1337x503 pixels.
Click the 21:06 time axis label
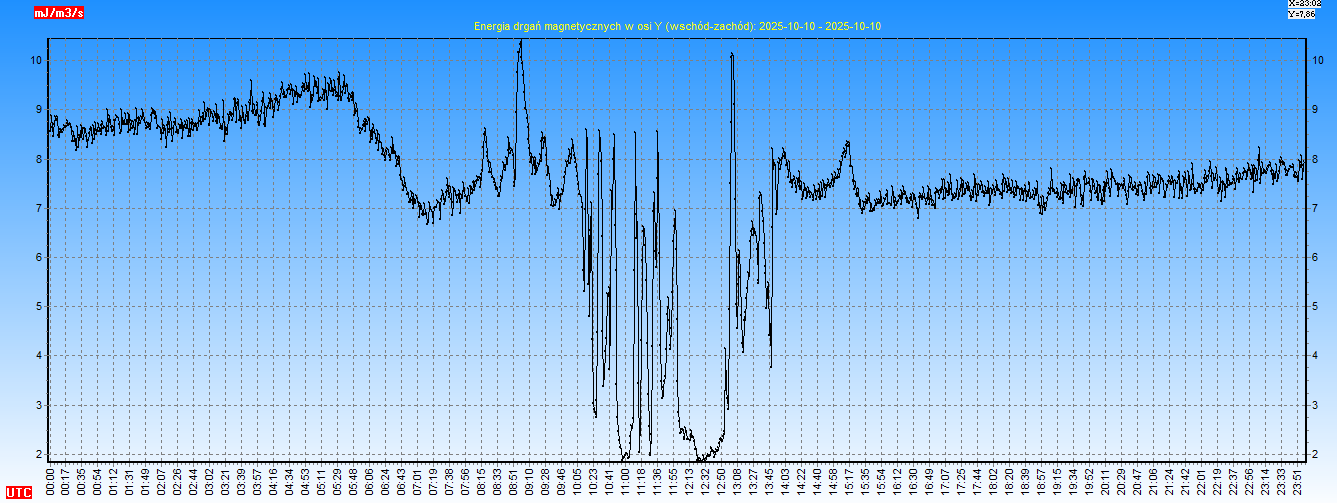(1153, 480)
